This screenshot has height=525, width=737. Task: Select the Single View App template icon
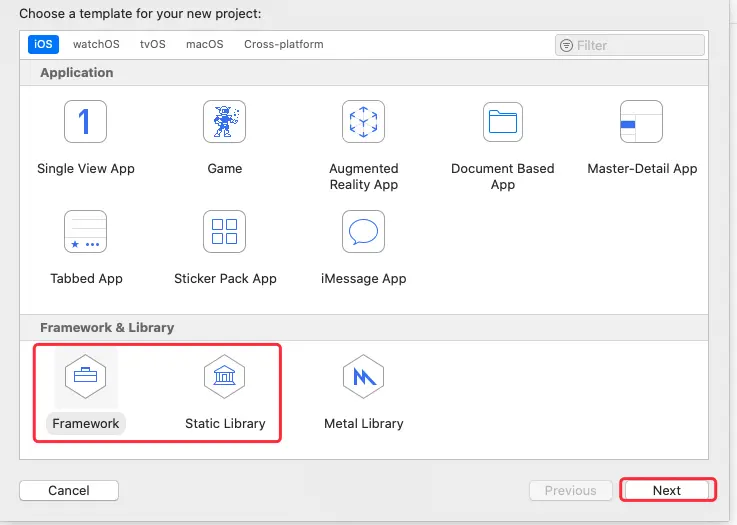(x=85, y=122)
